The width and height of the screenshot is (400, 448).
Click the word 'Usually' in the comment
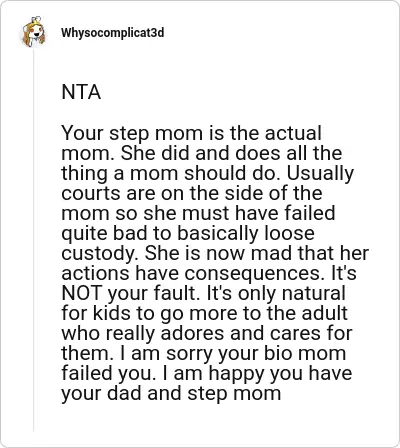click(x=320, y=174)
